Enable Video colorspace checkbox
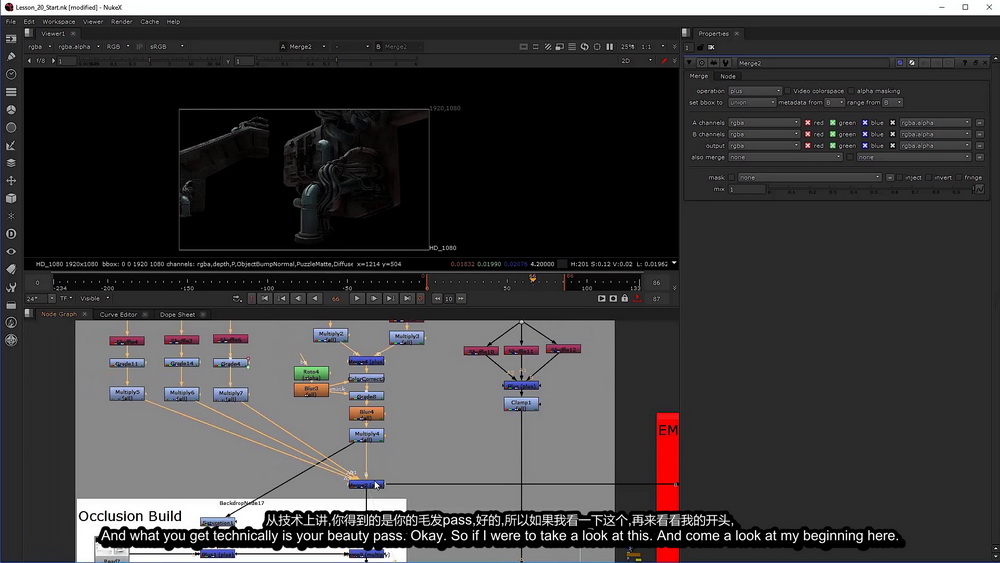Image resolution: width=1000 pixels, height=563 pixels. click(788, 91)
